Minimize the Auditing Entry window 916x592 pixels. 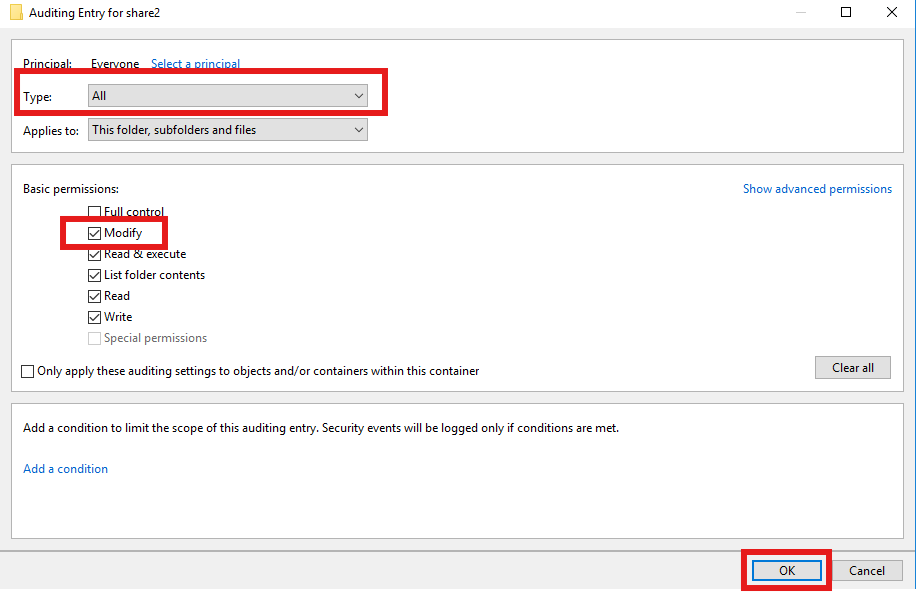[x=799, y=13]
